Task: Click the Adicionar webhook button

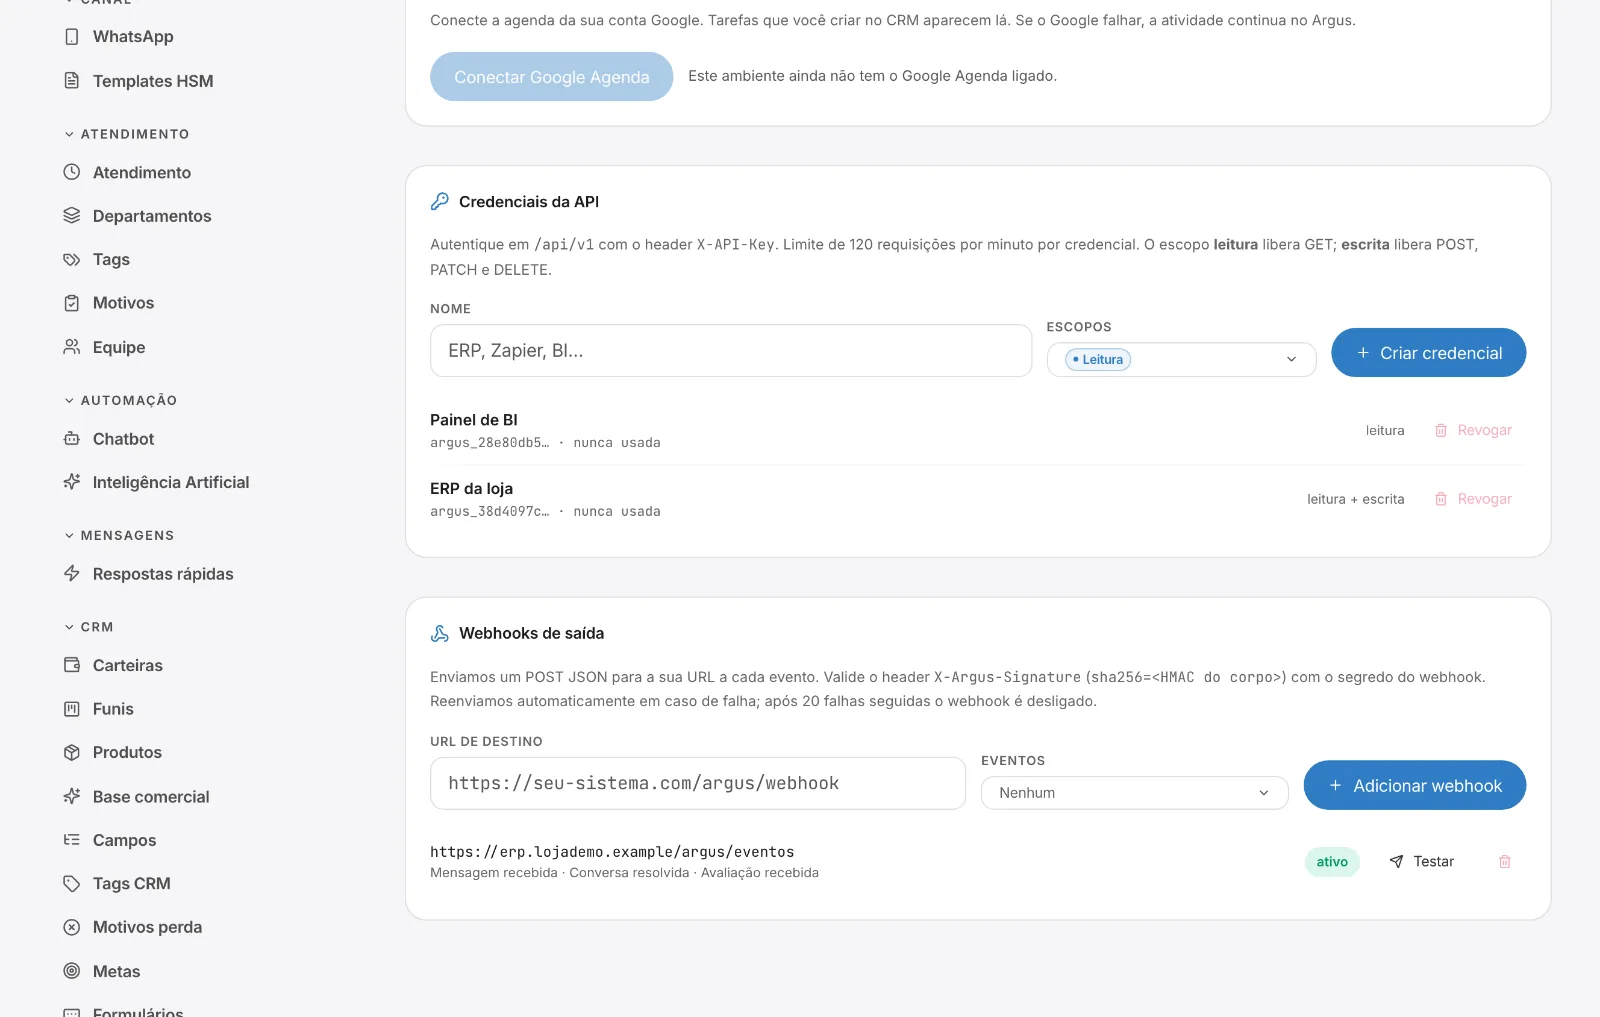Action: 1414,786
